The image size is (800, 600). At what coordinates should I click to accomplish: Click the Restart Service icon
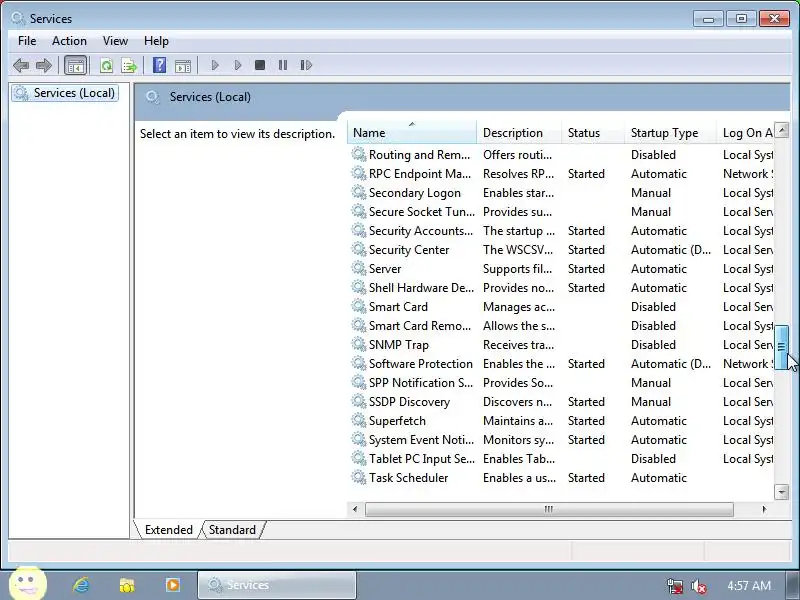(306, 65)
